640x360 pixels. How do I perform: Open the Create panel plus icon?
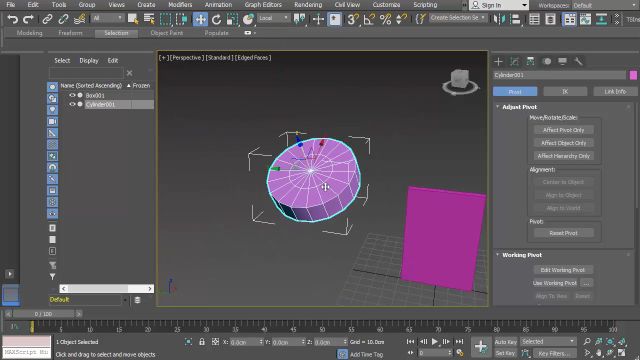498,62
